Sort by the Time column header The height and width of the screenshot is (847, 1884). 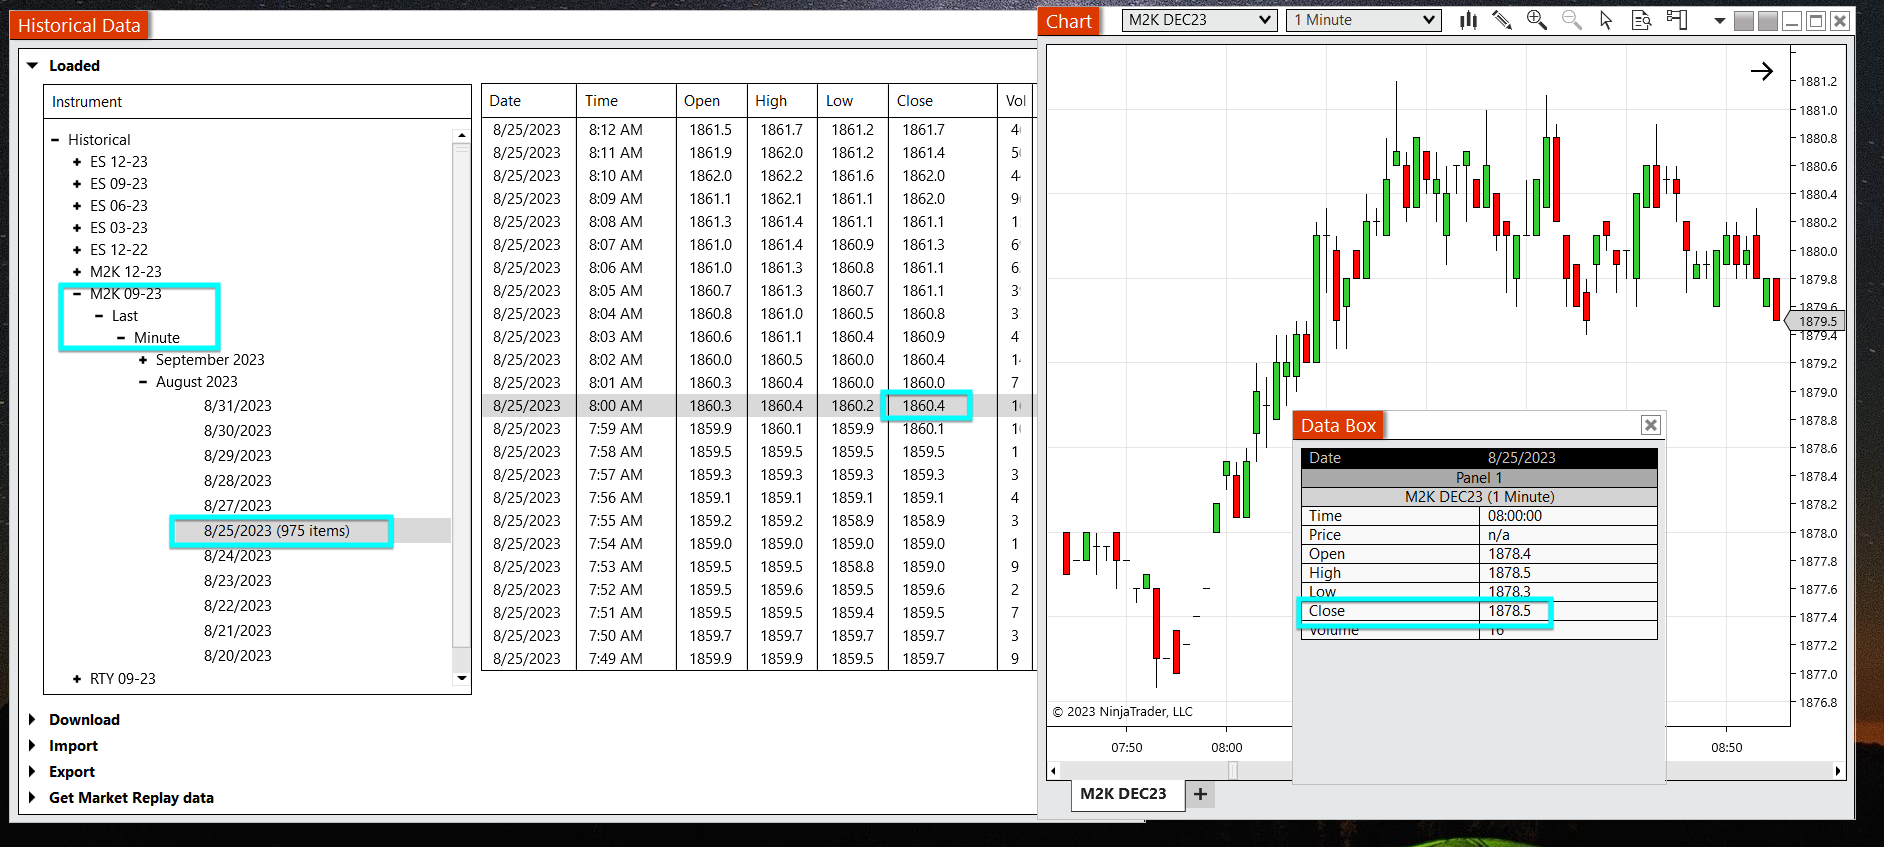626,101
